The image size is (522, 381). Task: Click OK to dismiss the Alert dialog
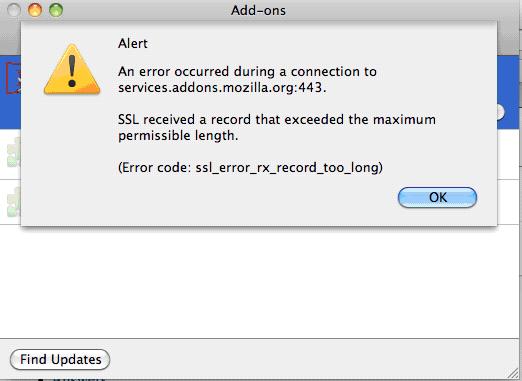coord(437,197)
